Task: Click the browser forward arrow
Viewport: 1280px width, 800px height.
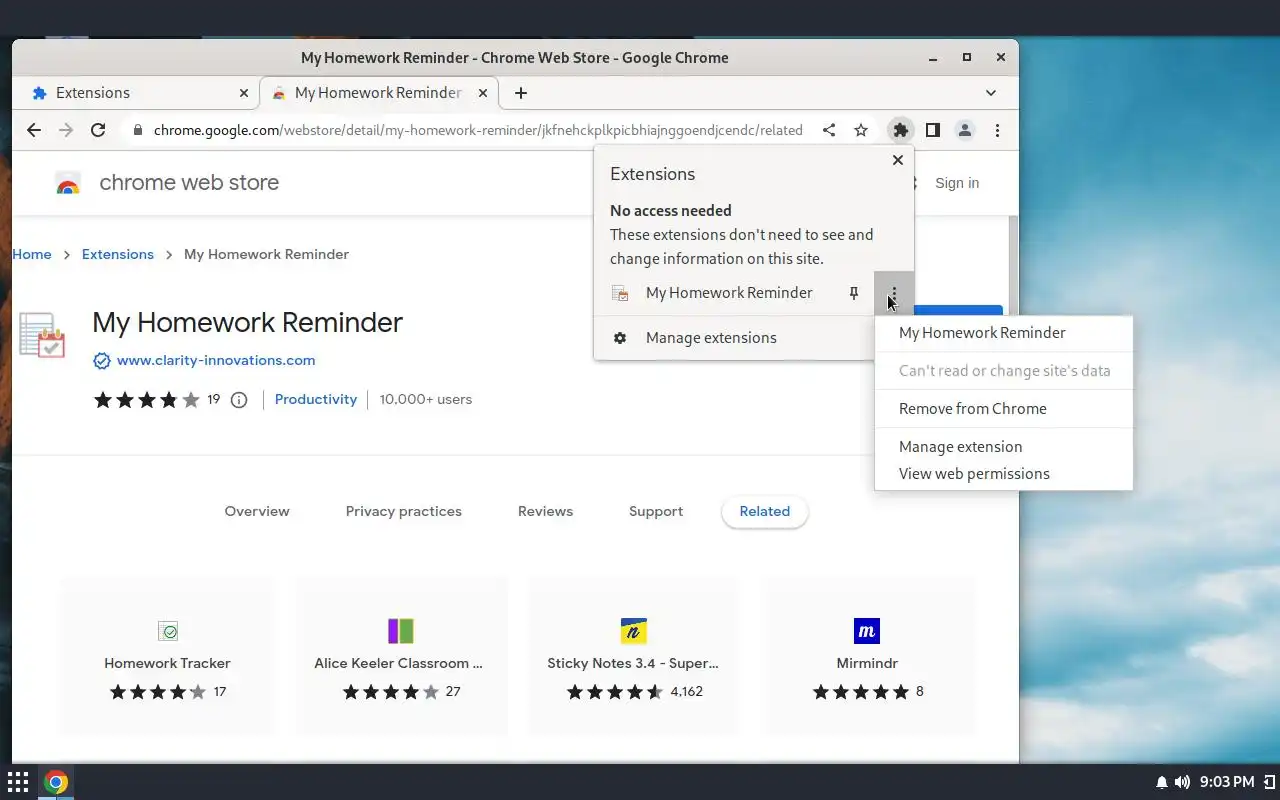Action: pos(66,130)
